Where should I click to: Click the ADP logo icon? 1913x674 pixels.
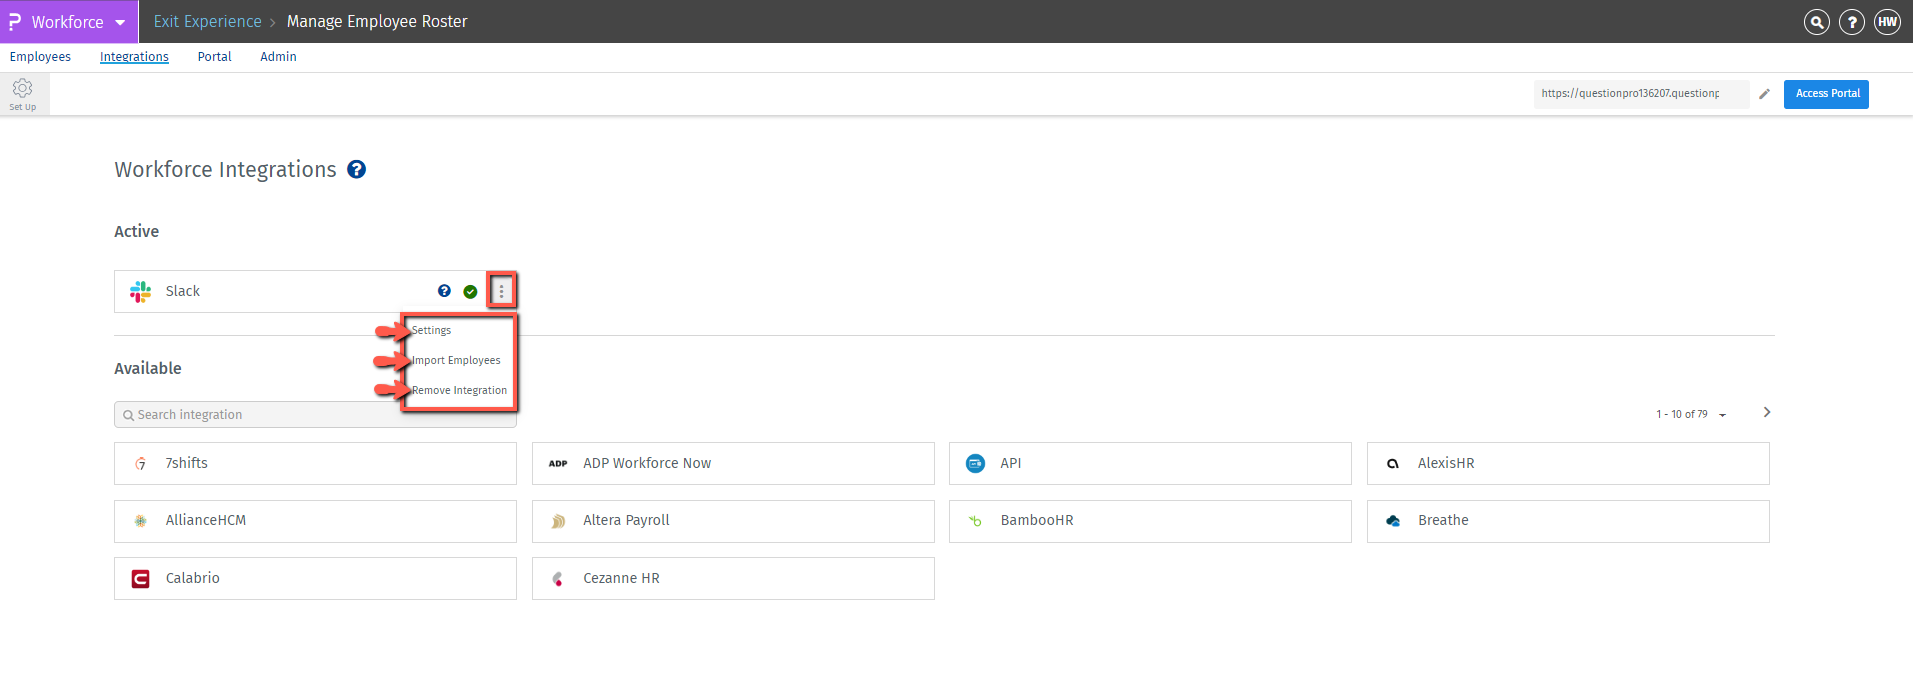(558, 463)
